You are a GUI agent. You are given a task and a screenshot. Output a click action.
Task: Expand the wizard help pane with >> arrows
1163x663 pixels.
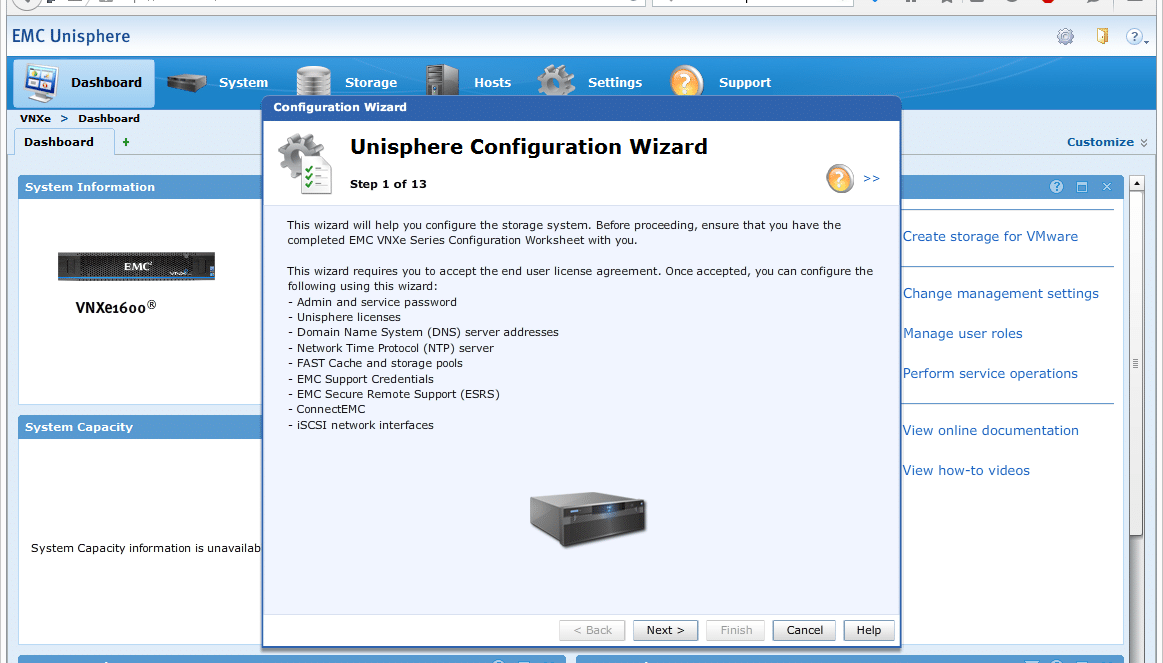(872, 179)
